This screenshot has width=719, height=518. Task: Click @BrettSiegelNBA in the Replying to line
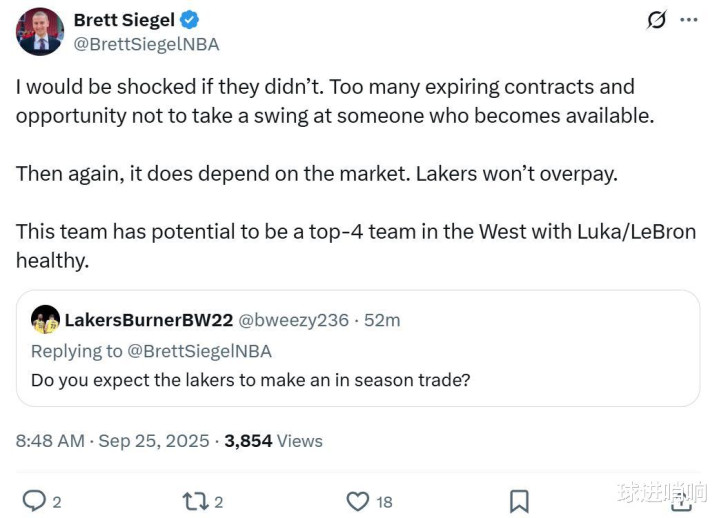click(195, 351)
